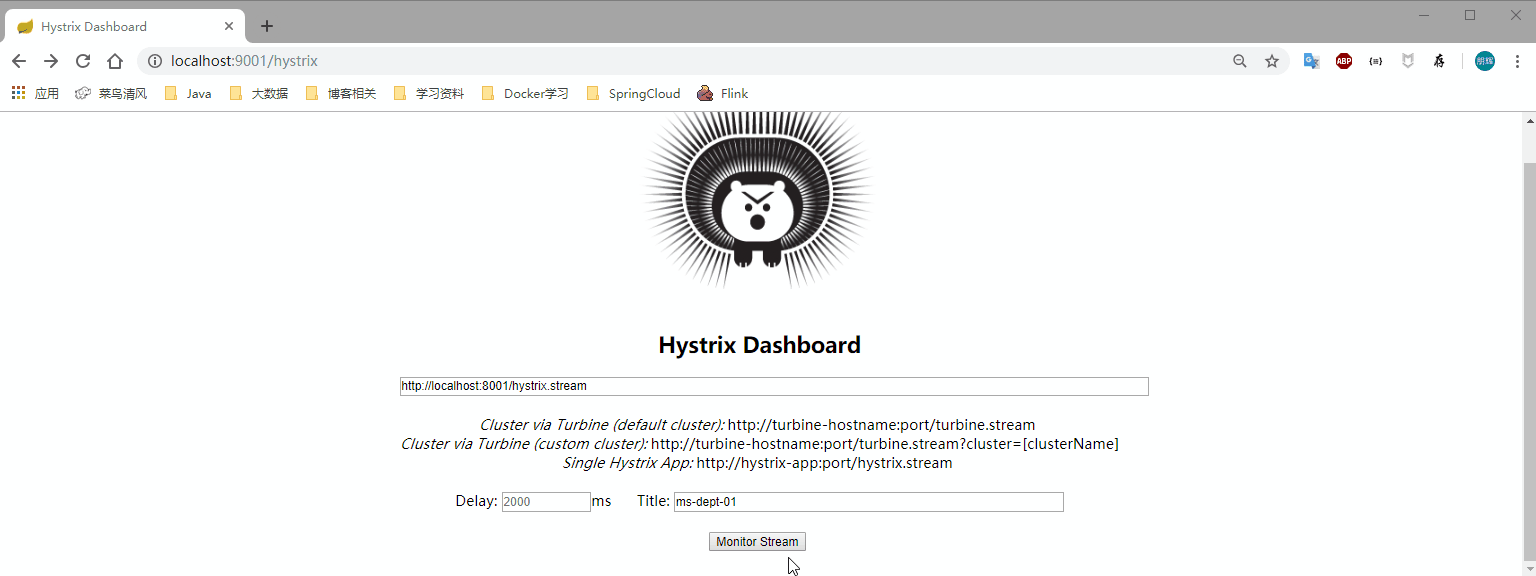Image resolution: width=1536 pixels, height=576 pixels.
Task: Open a new browser tab
Action: [267, 26]
